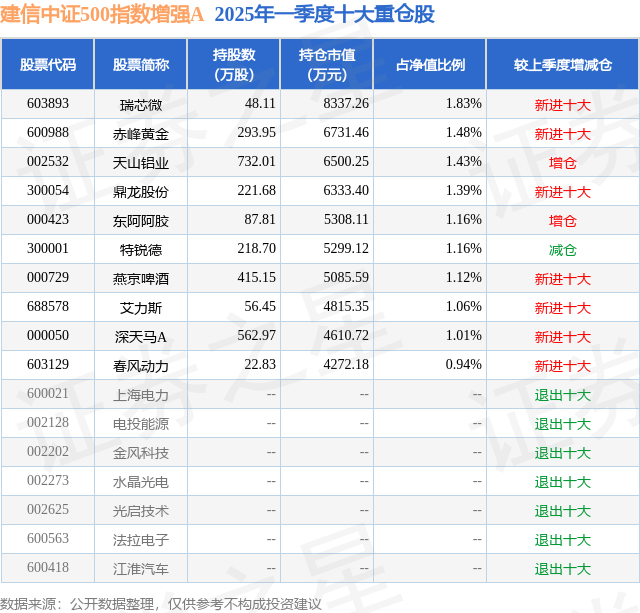Select the 持股数(万股) column header
640x613 pixels.
tap(234, 64)
